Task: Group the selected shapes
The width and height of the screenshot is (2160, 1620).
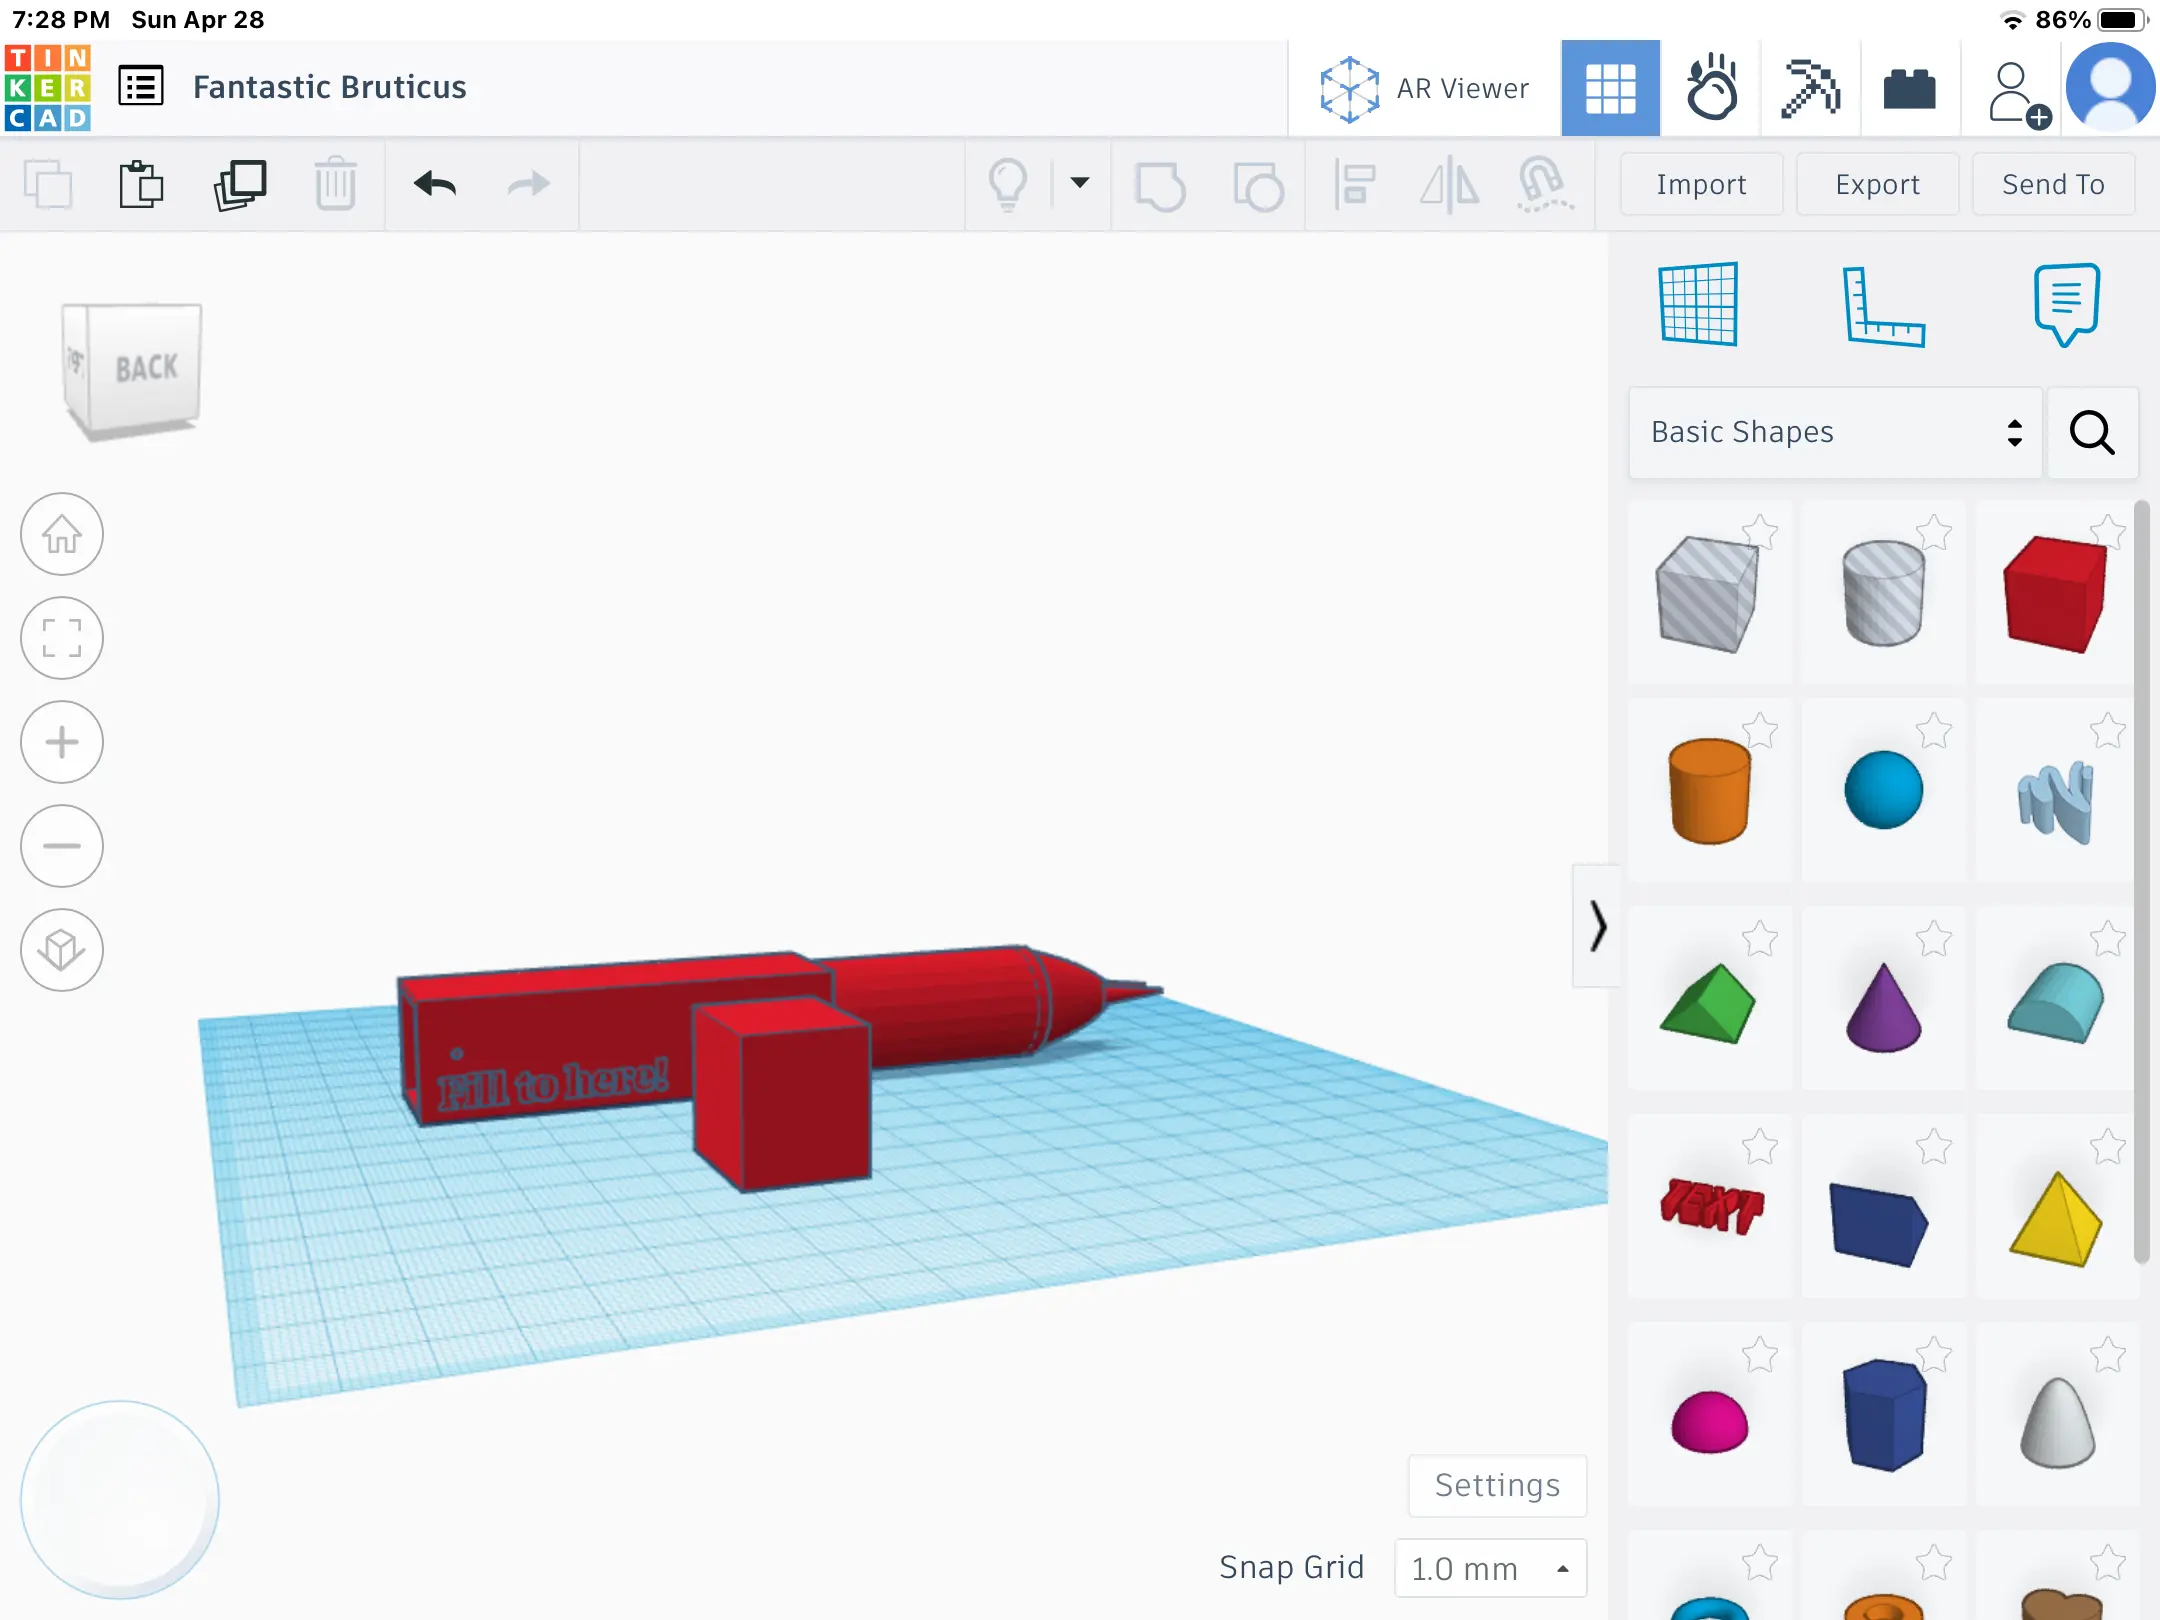Action: [1160, 185]
